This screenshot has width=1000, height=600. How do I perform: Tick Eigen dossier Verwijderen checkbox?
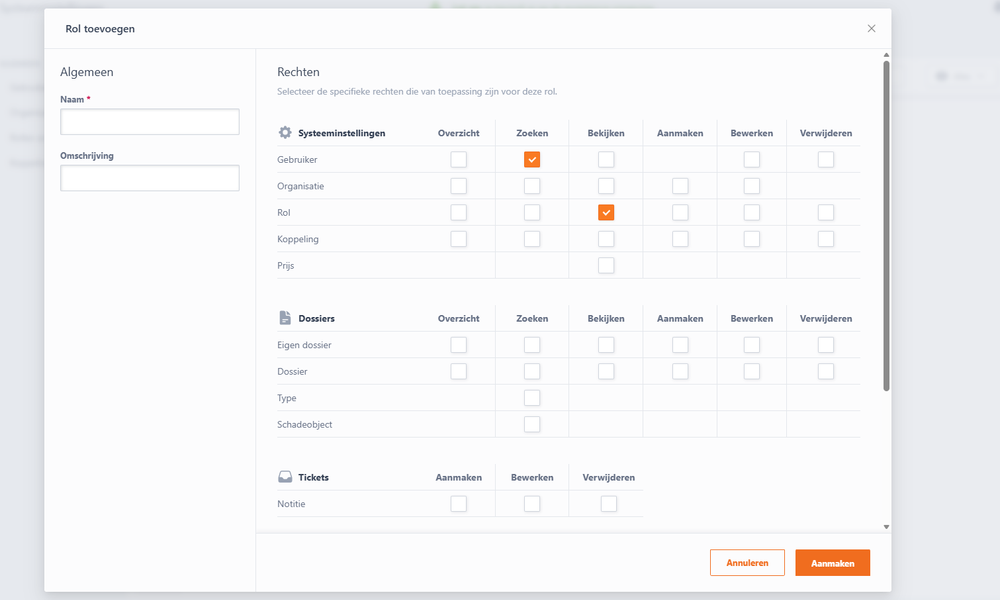click(826, 345)
